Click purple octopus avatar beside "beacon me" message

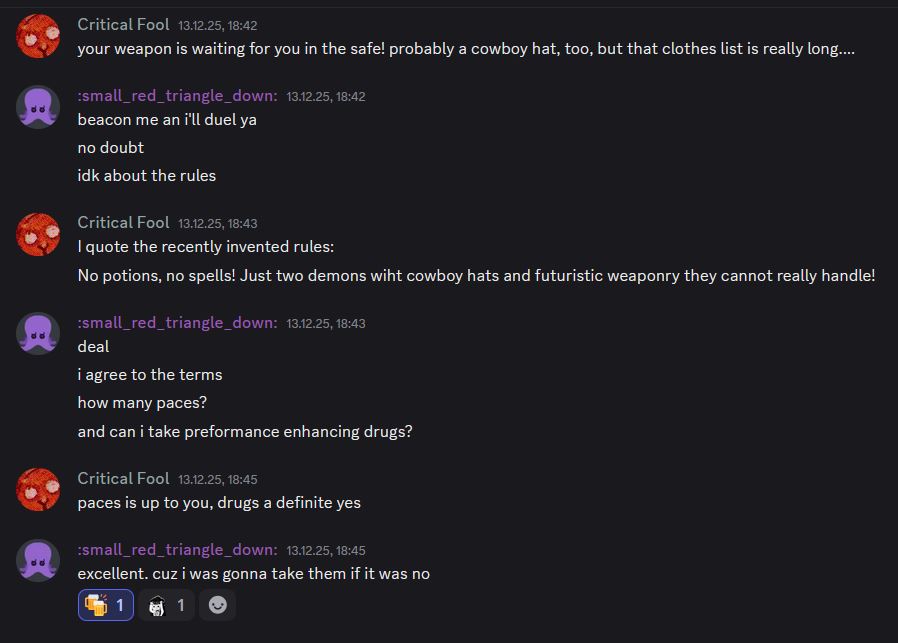[38, 107]
